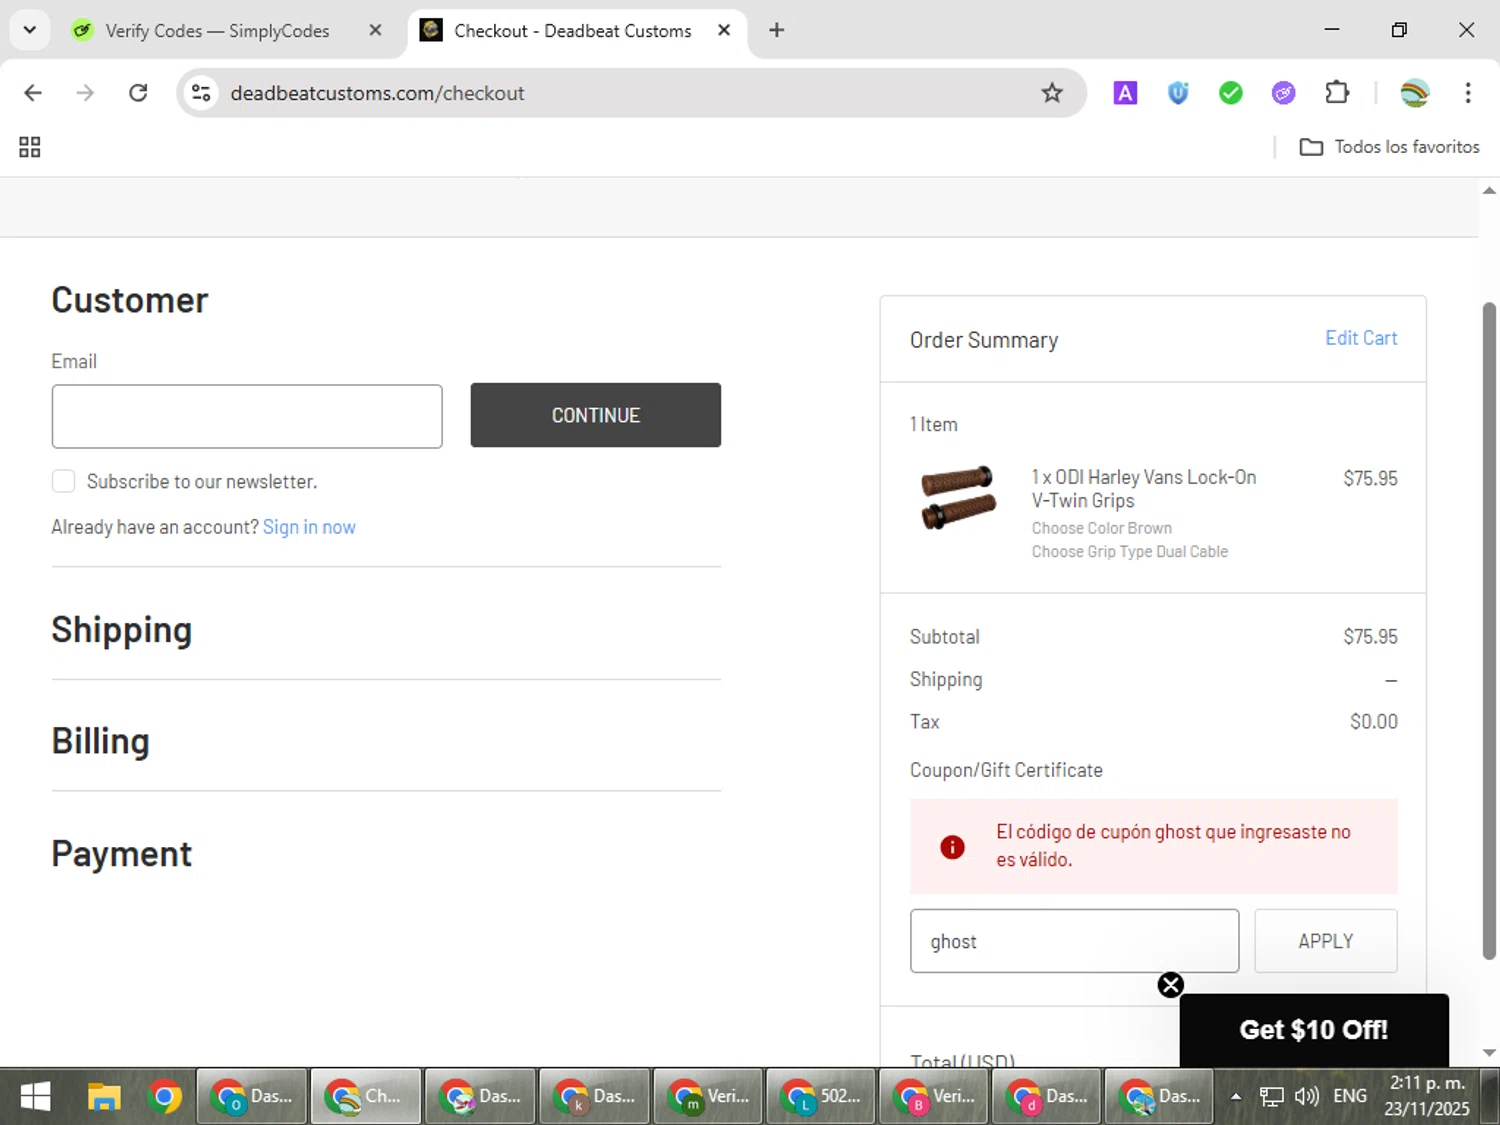Switch to the Ch... taskbar window
The width and height of the screenshot is (1500, 1125).
365,1097
